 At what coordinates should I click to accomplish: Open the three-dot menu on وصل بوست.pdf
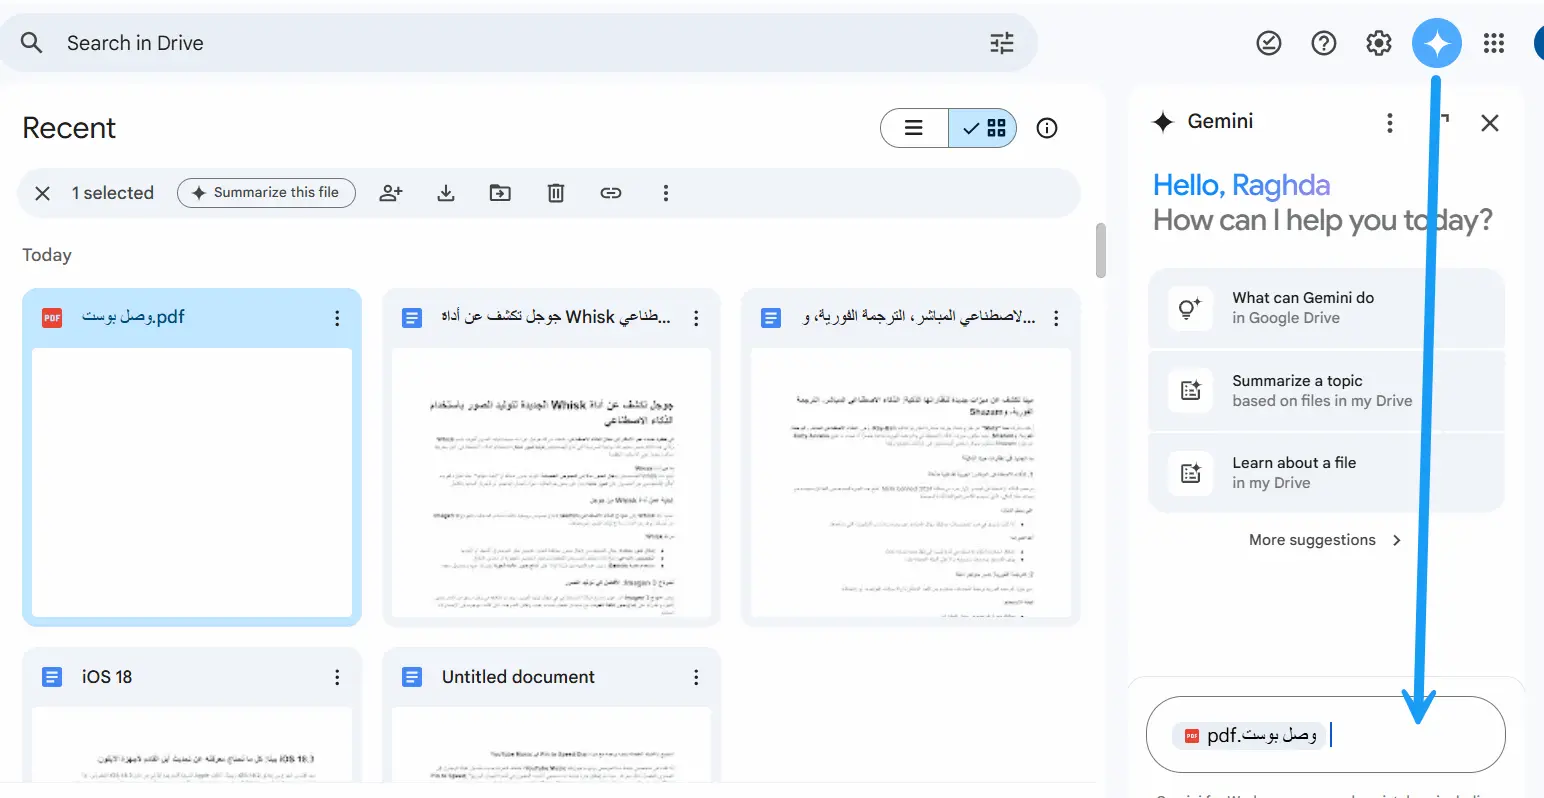pyautogui.click(x=337, y=317)
